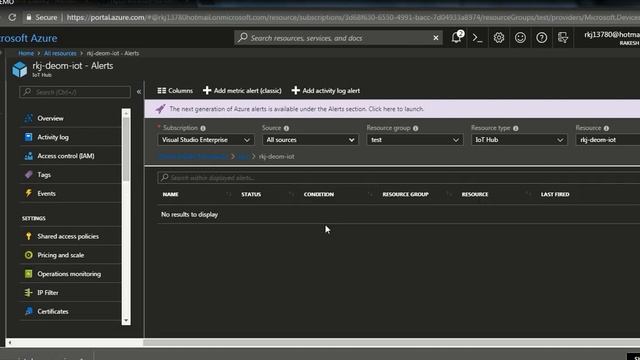Open directory and subscription filter icon
Image resolution: width=640 pixels, height=360 pixels.
point(563,38)
